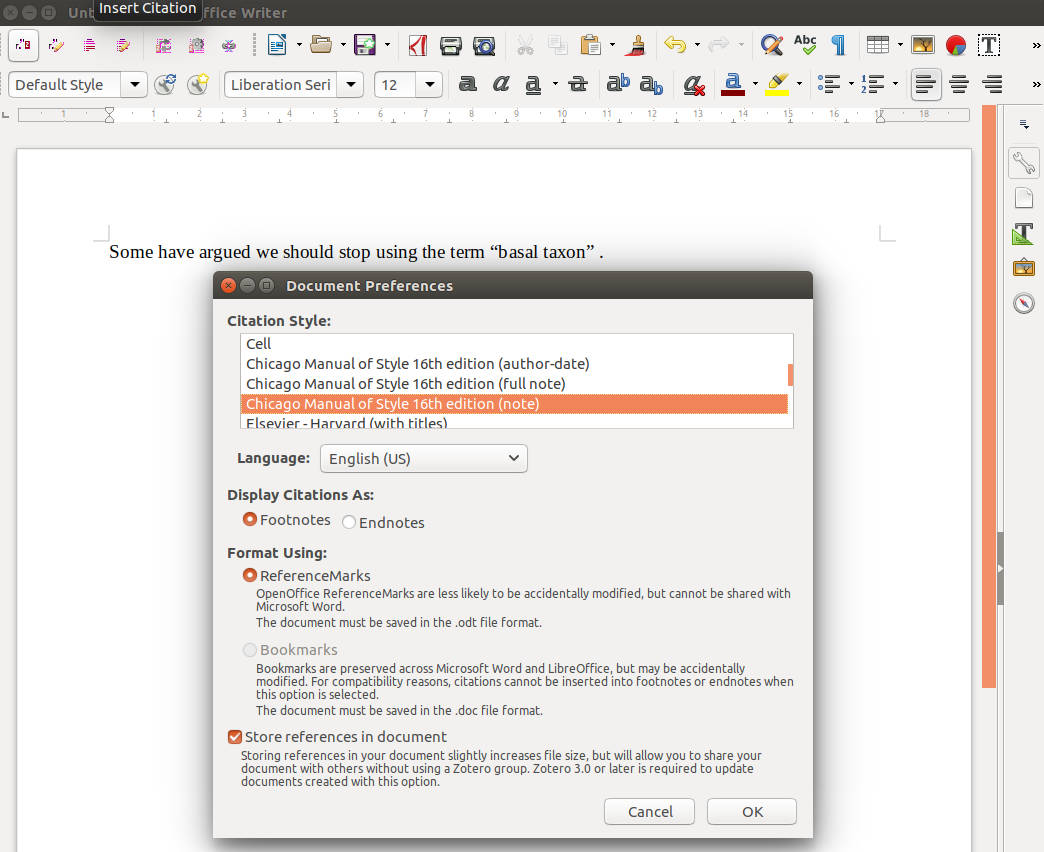Click the Zotero Insert Citation icon
Image resolution: width=1044 pixels, height=852 pixels.
pos(22,45)
